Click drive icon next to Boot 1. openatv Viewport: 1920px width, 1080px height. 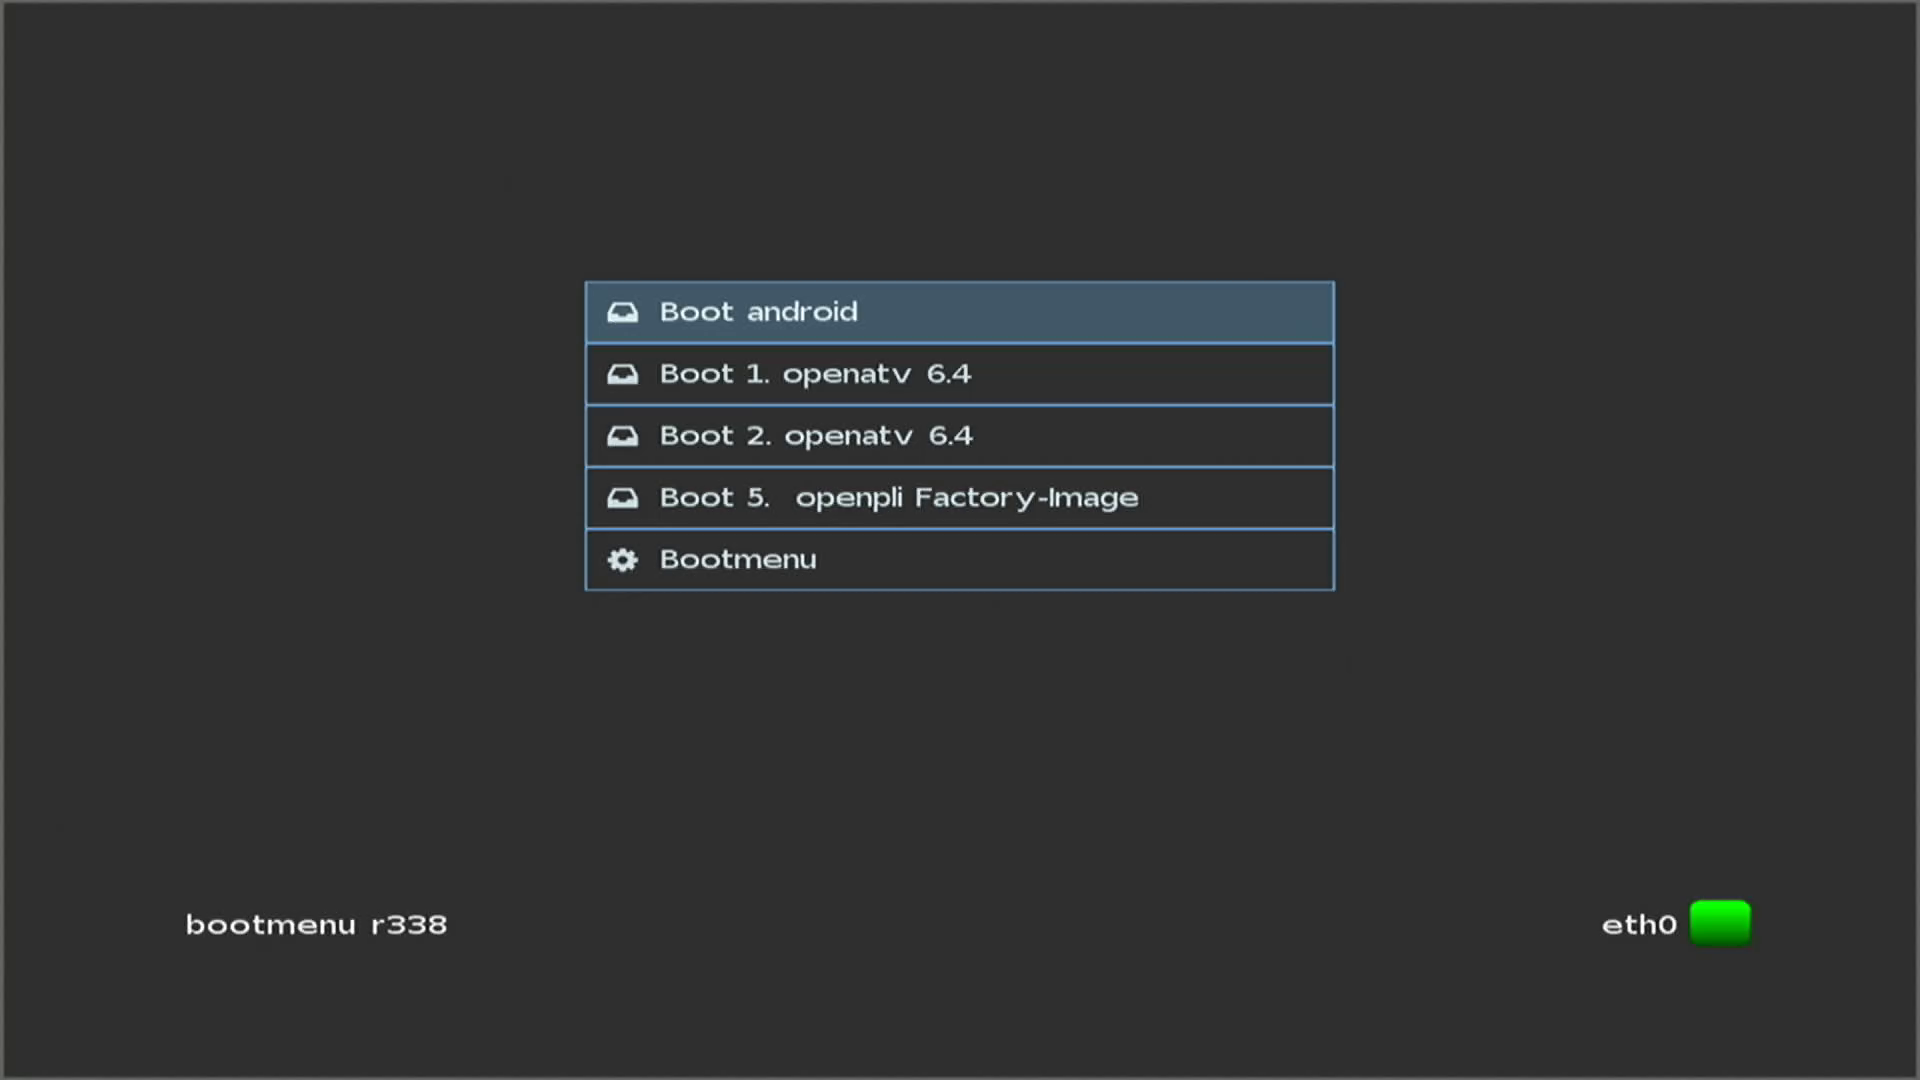(622, 375)
